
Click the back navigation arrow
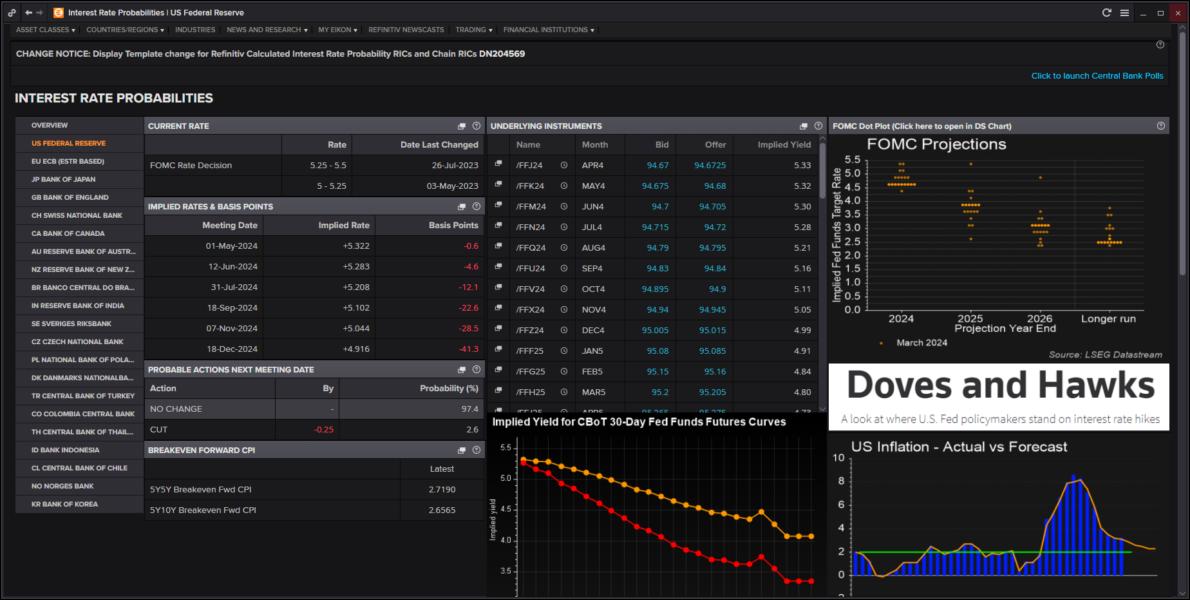click(x=28, y=12)
